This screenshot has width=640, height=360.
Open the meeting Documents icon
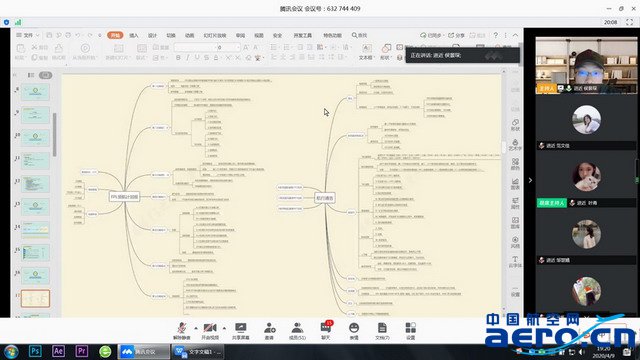coord(382,331)
